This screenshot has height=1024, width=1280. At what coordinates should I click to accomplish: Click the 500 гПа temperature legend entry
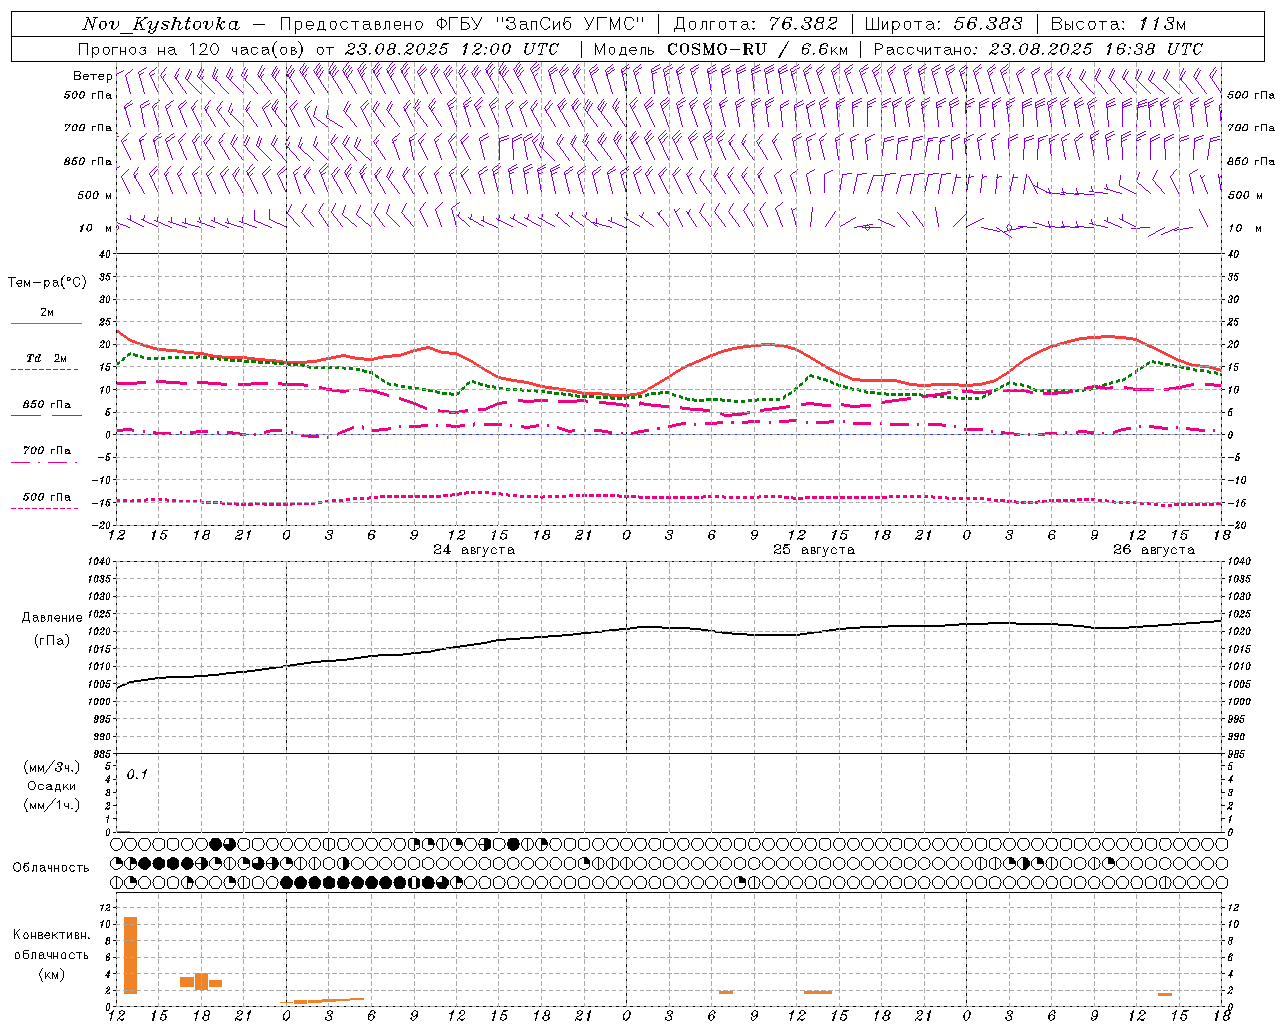click(46, 497)
